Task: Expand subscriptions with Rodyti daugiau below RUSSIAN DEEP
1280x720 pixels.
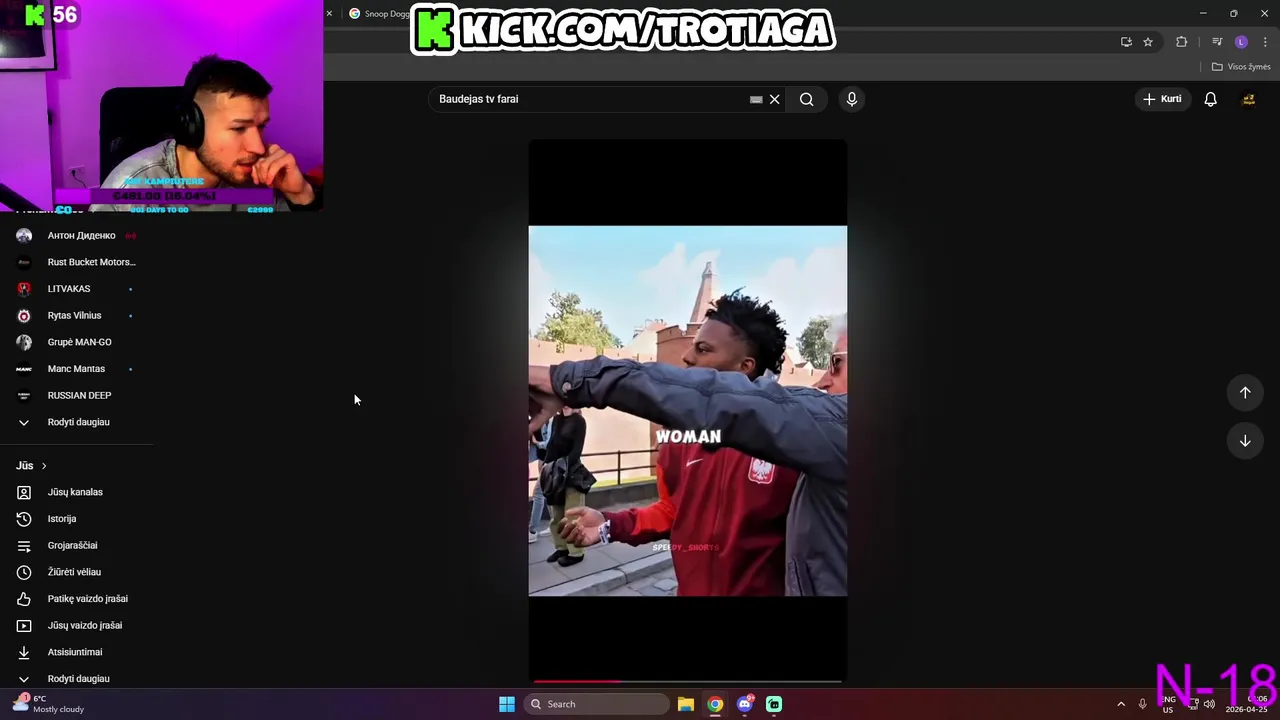Action: click(x=76, y=422)
